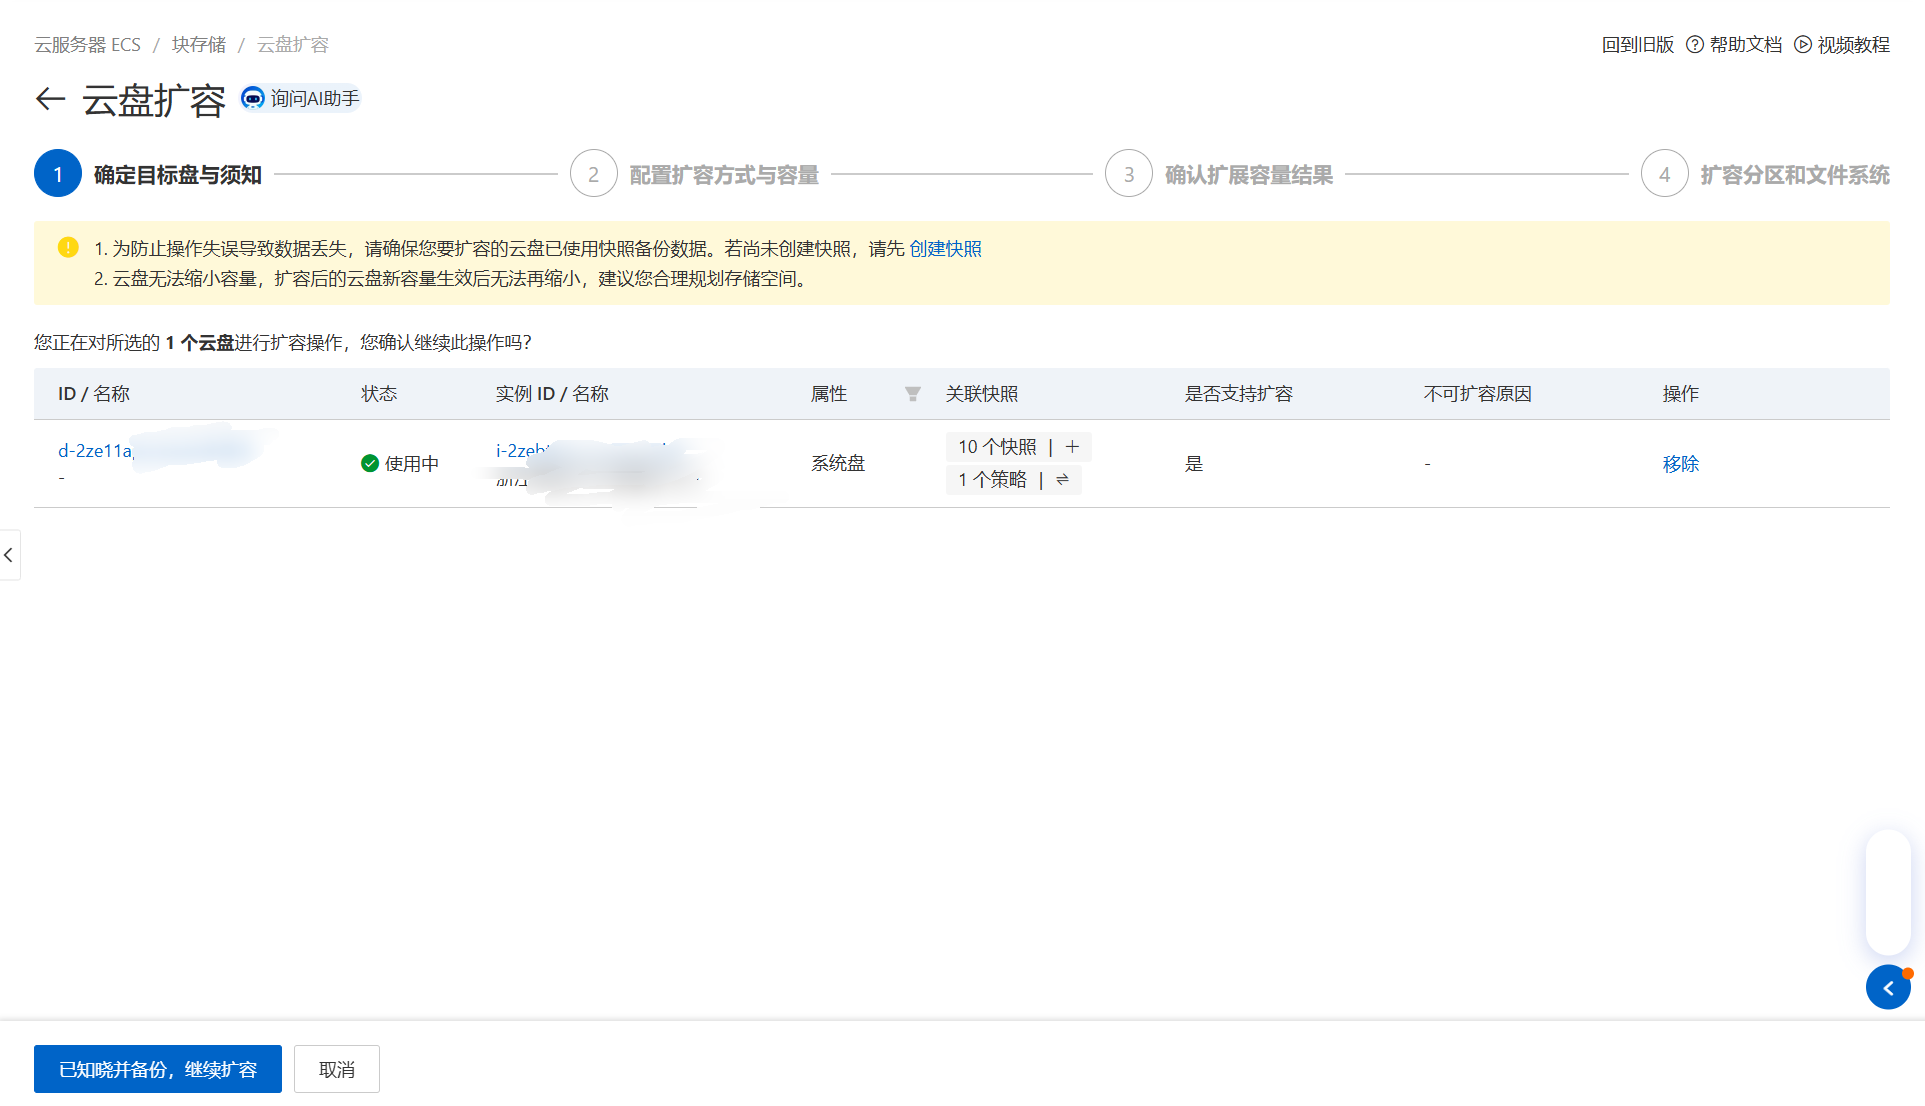The image size is (1925, 1106).
Task: Expand the blue floating panel chevron
Action: [x=1888, y=988]
